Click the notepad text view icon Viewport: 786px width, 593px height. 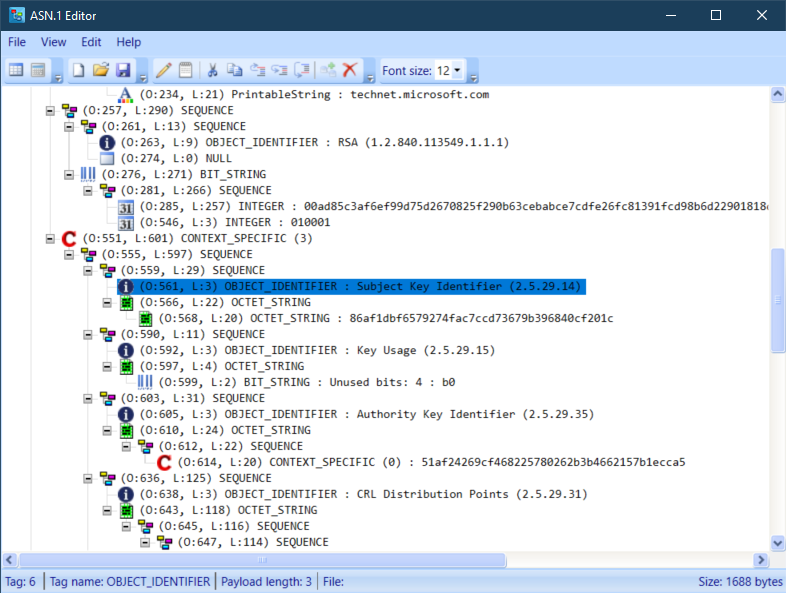coord(185,70)
